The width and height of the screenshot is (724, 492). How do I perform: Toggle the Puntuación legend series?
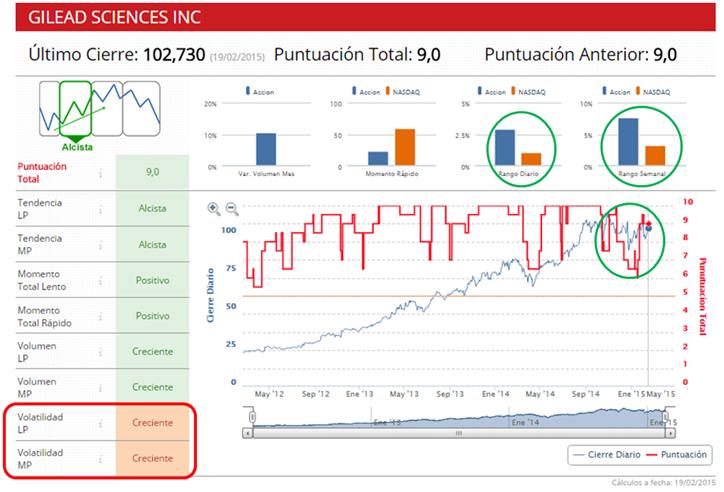pyautogui.click(x=676, y=455)
